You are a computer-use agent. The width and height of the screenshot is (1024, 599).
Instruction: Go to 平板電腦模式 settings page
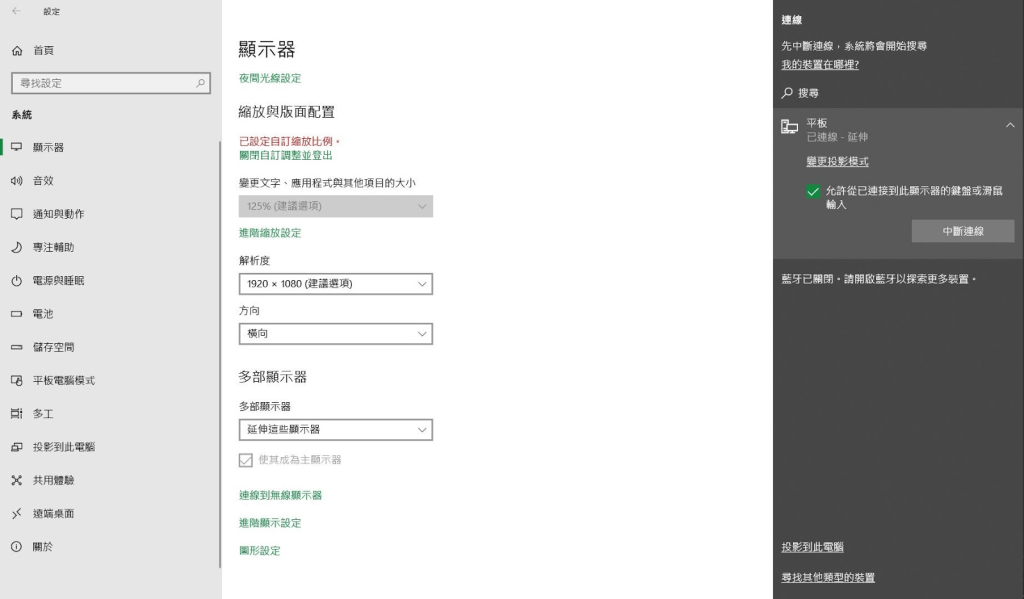point(63,381)
